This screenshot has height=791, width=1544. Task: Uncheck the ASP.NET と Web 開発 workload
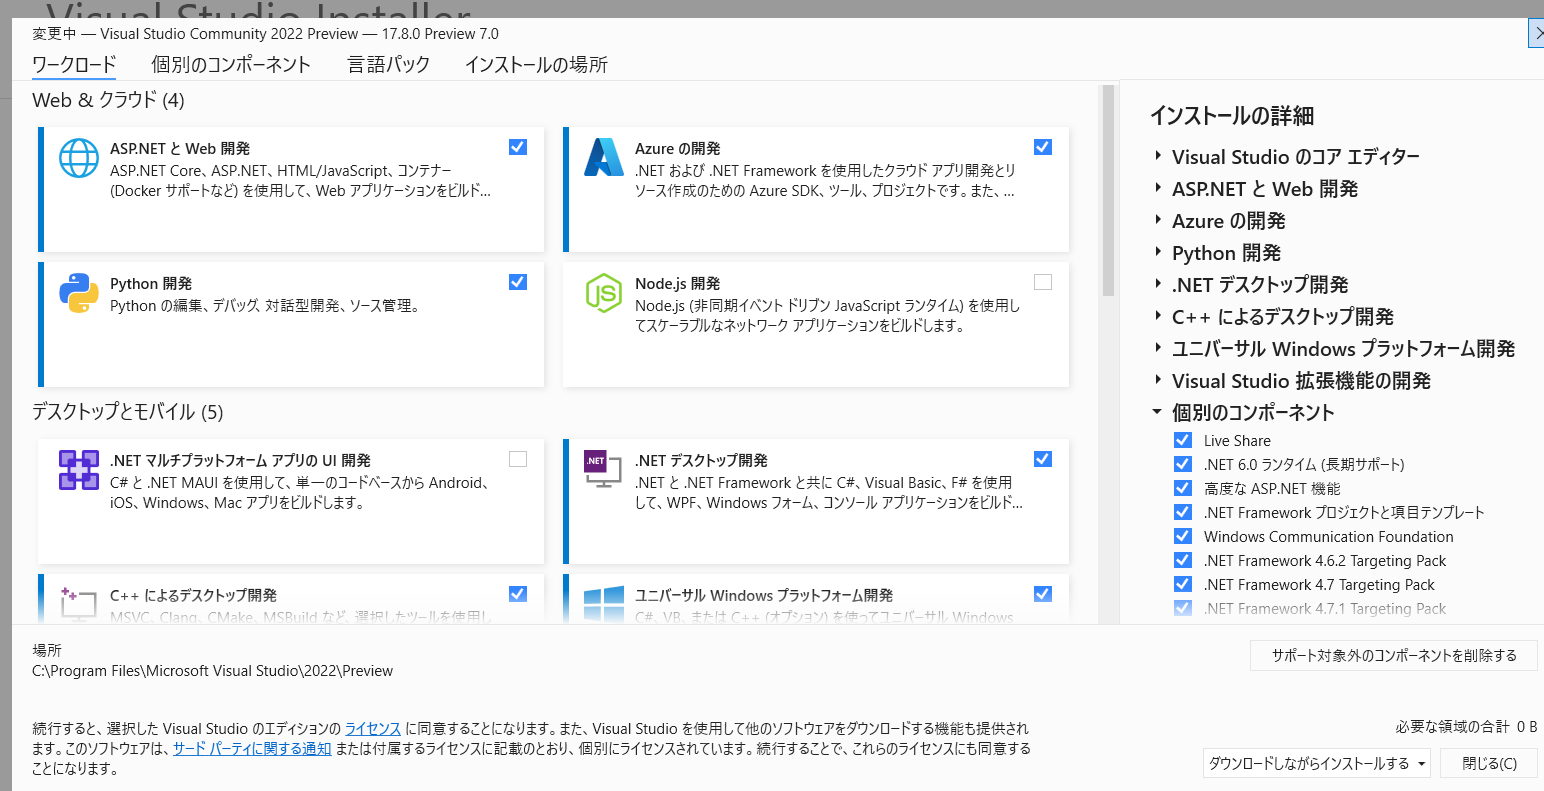point(517,147)
